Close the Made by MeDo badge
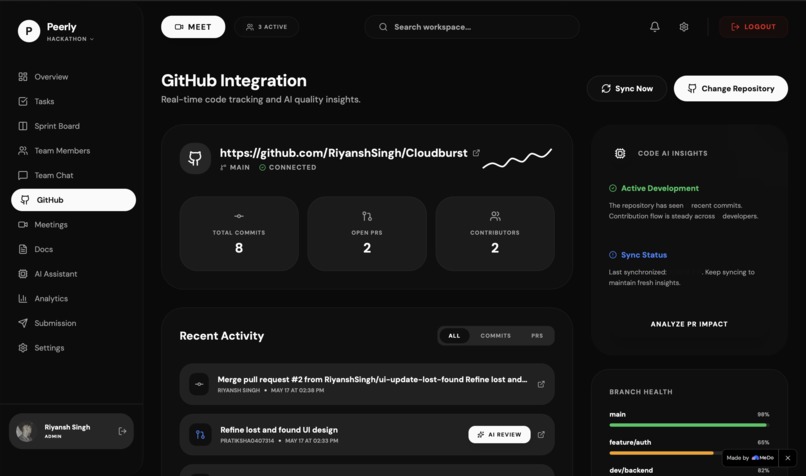Image resolution: width=806 pixels, height=476 pixels. [787, 457]
